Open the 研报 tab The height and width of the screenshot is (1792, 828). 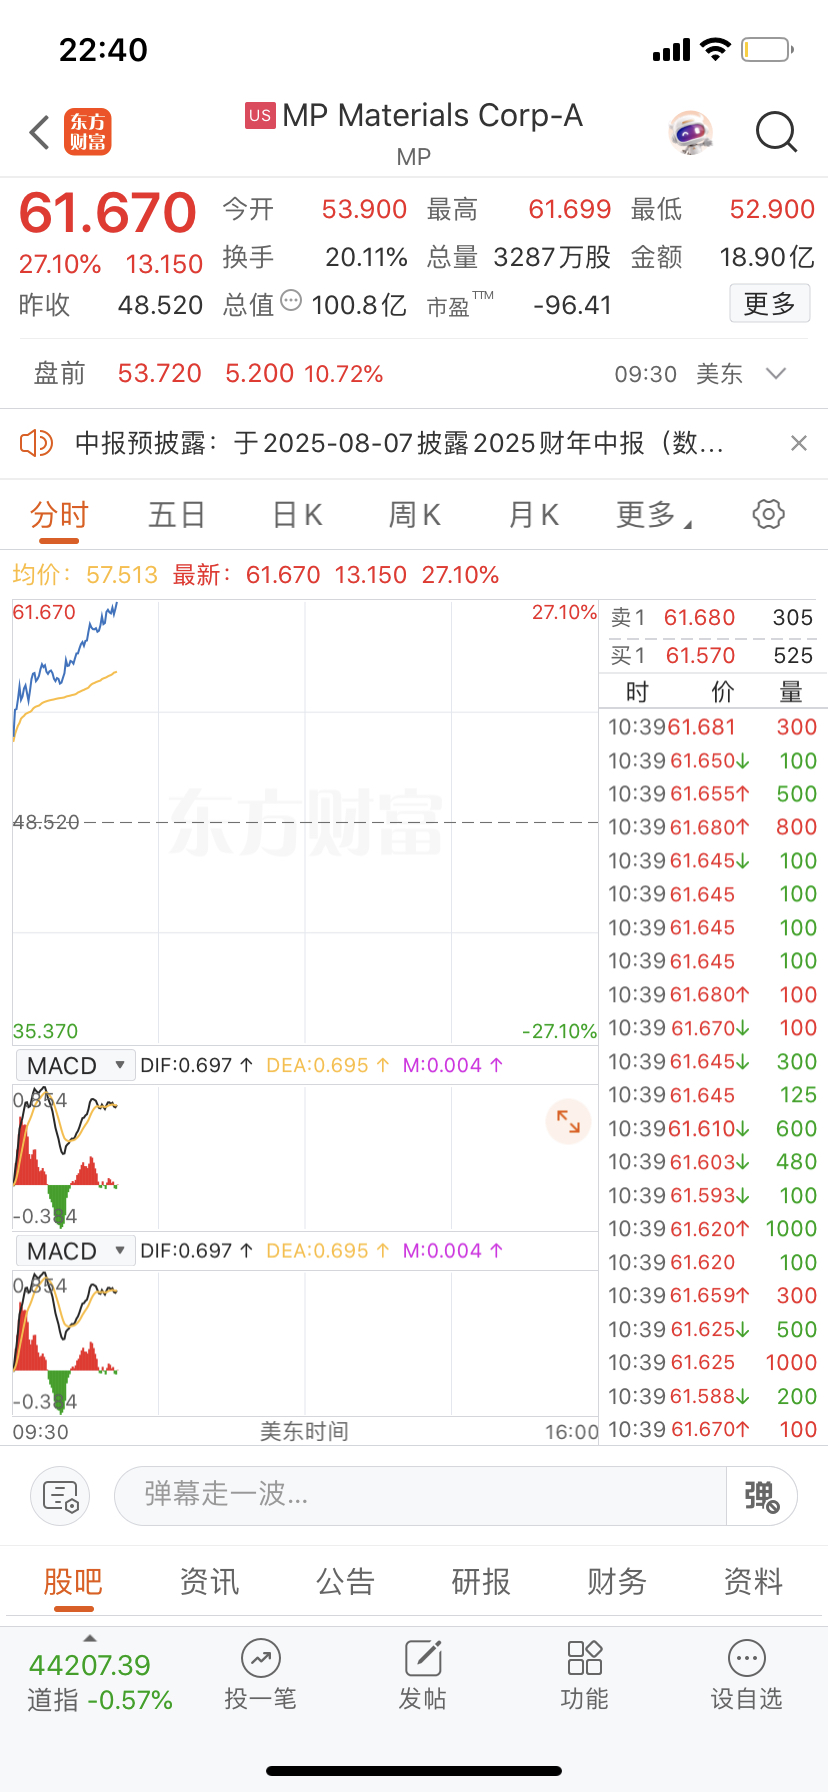tap(481, 1582)
